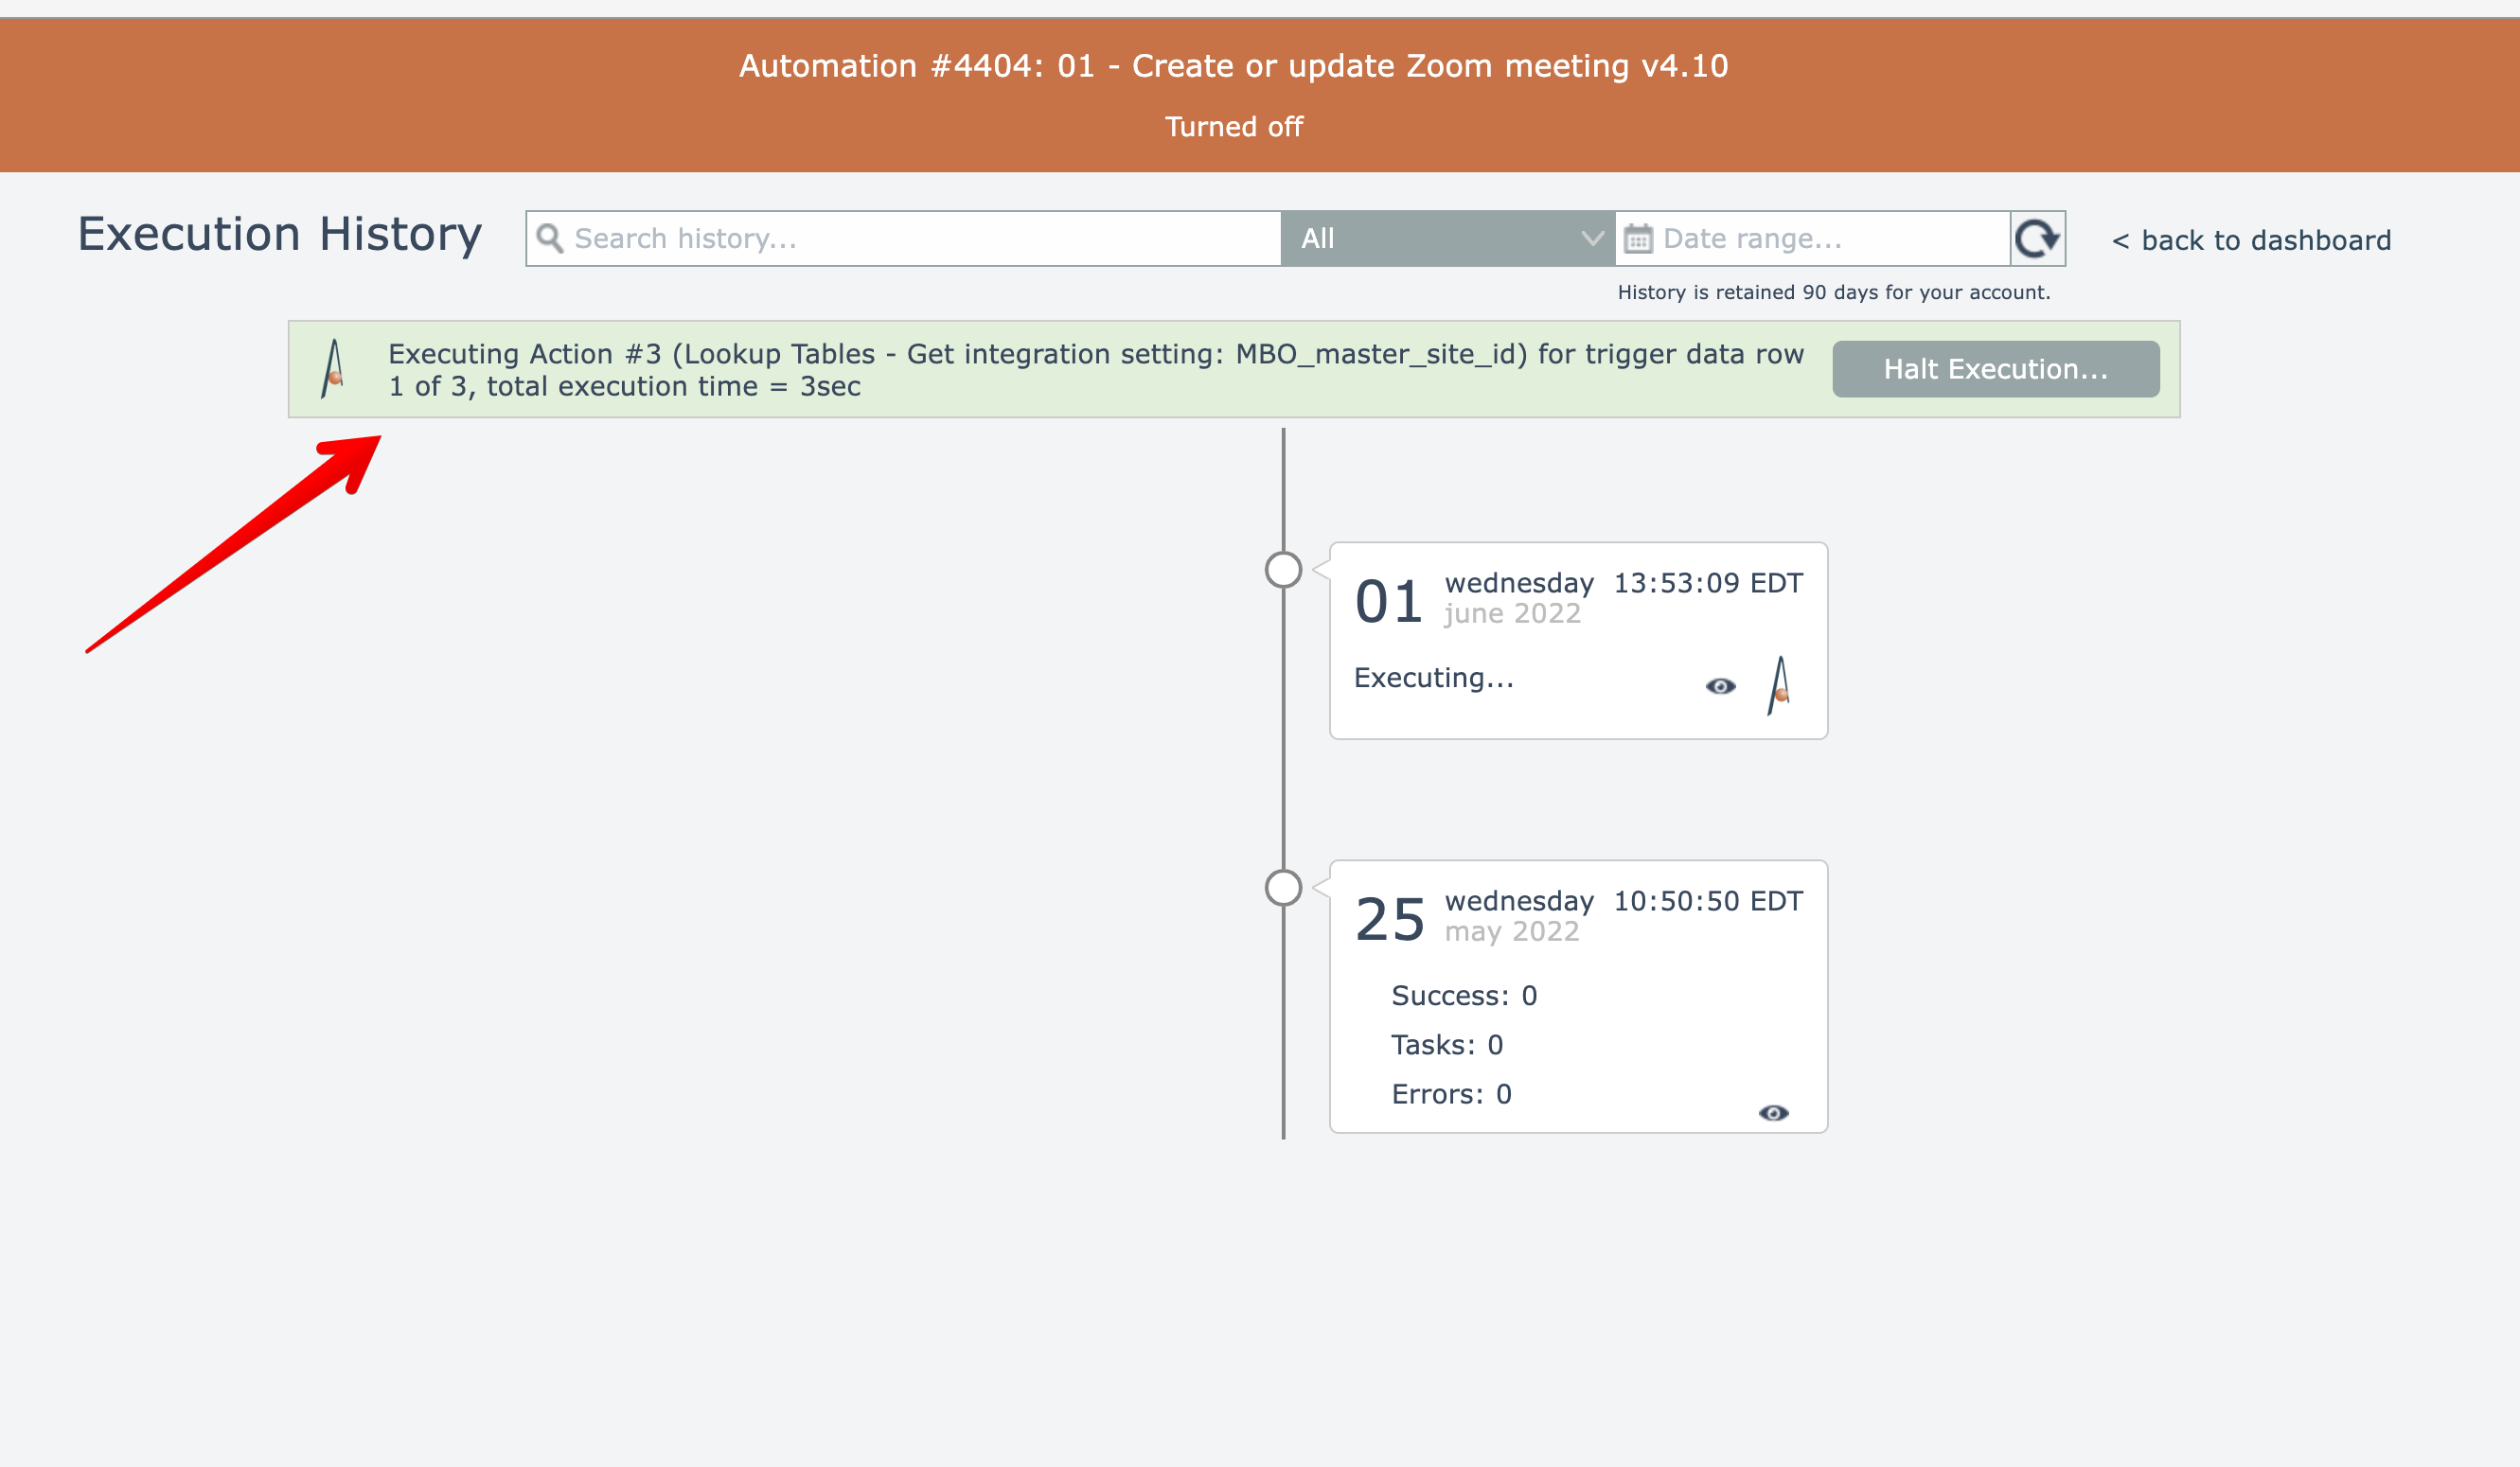Click the refresh history icon
The image size is (2520, 1467).
click(2037, 239)
